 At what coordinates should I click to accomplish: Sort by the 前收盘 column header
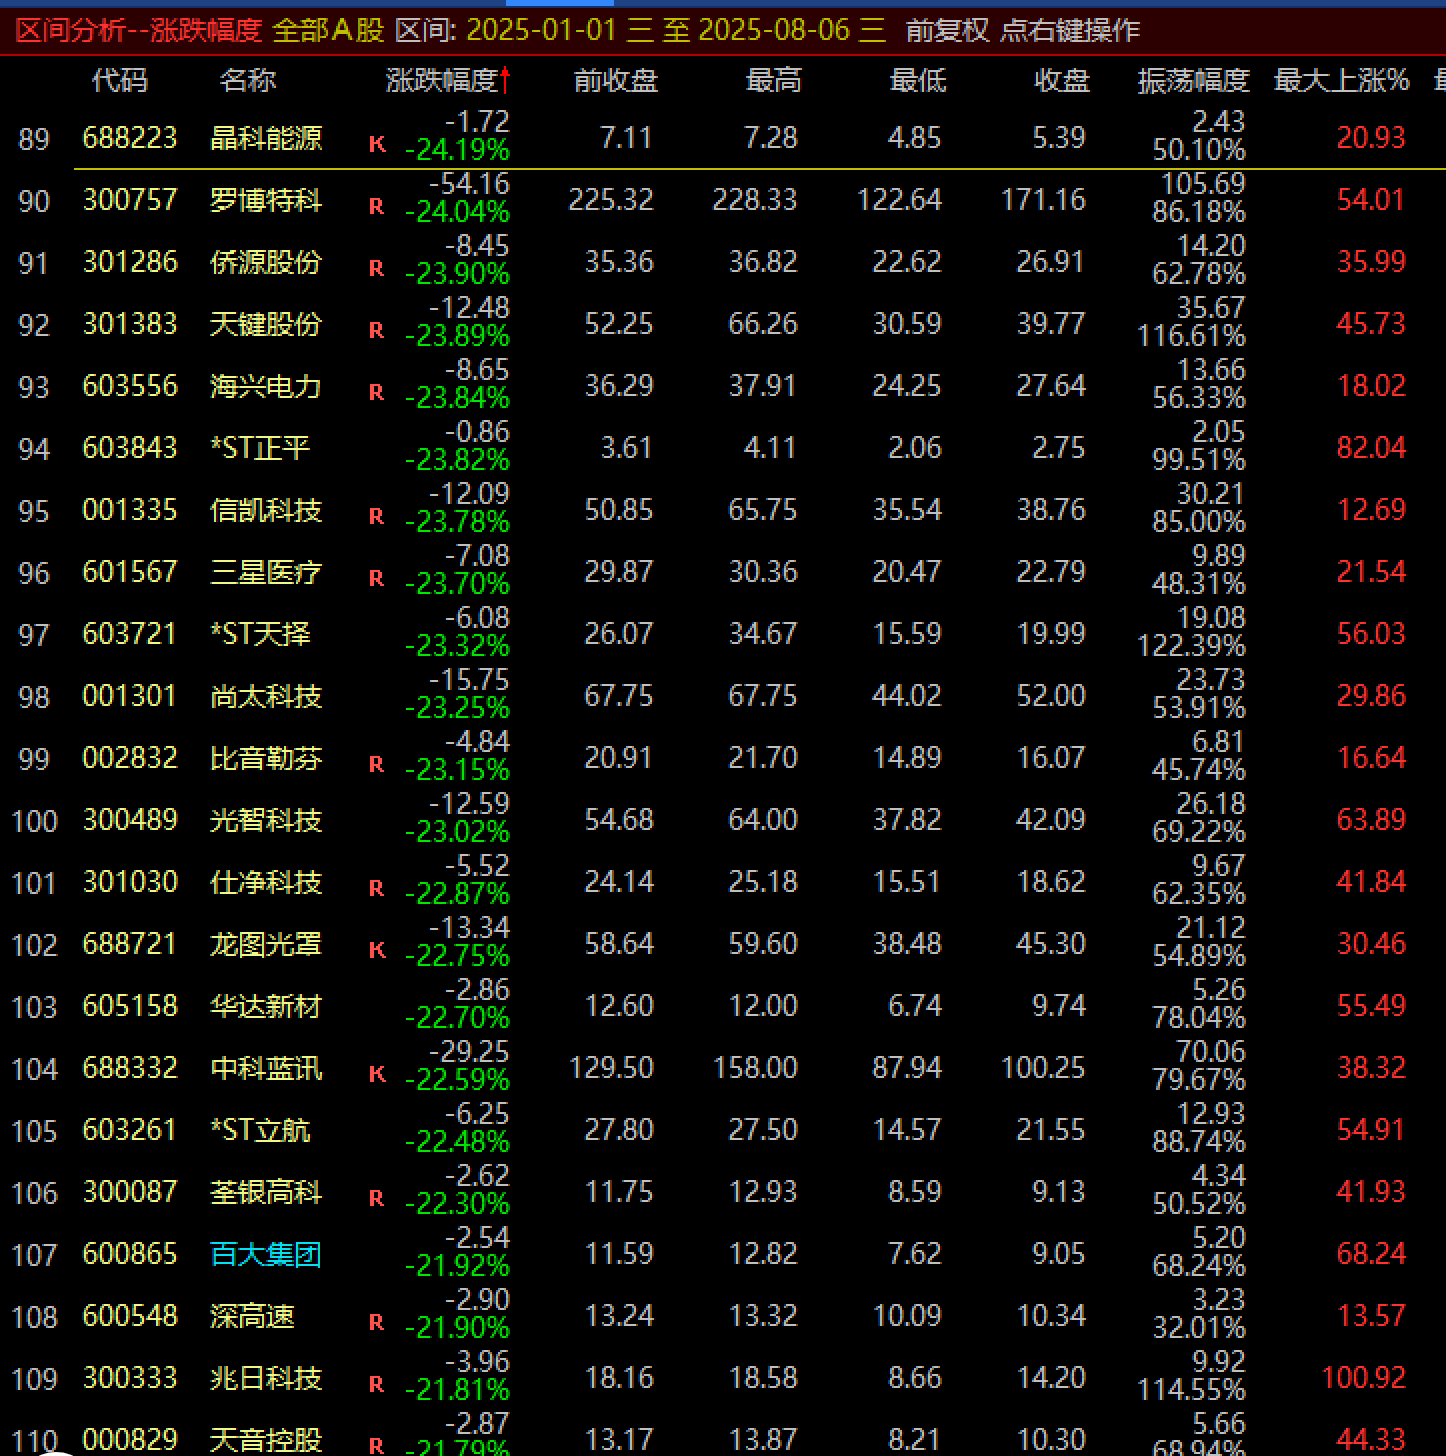click(x=616, y=80)
